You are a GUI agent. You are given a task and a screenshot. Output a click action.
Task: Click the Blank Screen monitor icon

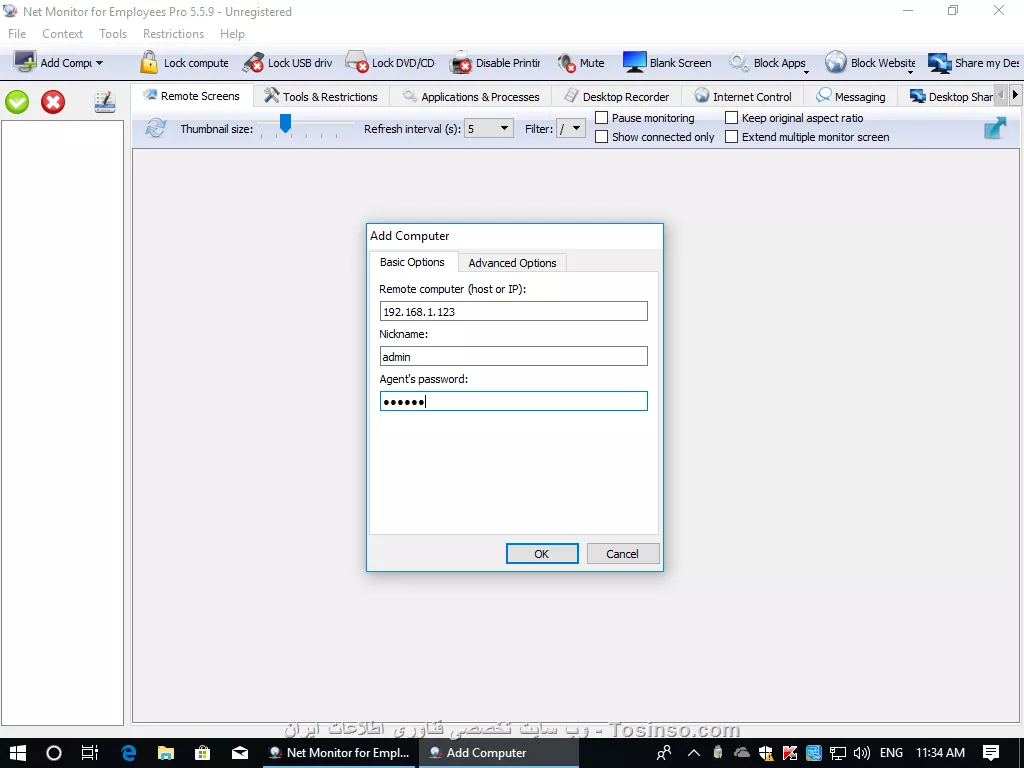click(634, 63)
